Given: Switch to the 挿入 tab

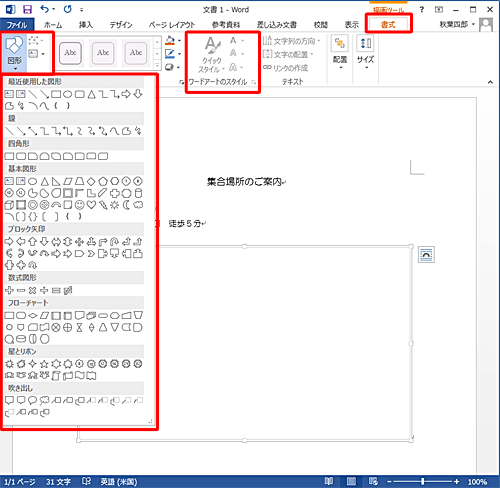Looking at the screenshot, I should (86, 25).
